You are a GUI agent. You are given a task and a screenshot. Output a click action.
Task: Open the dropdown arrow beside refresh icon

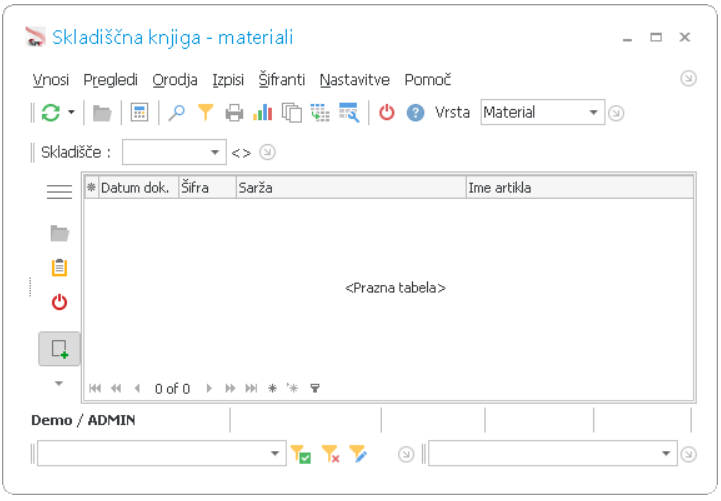tap(71, 112)
